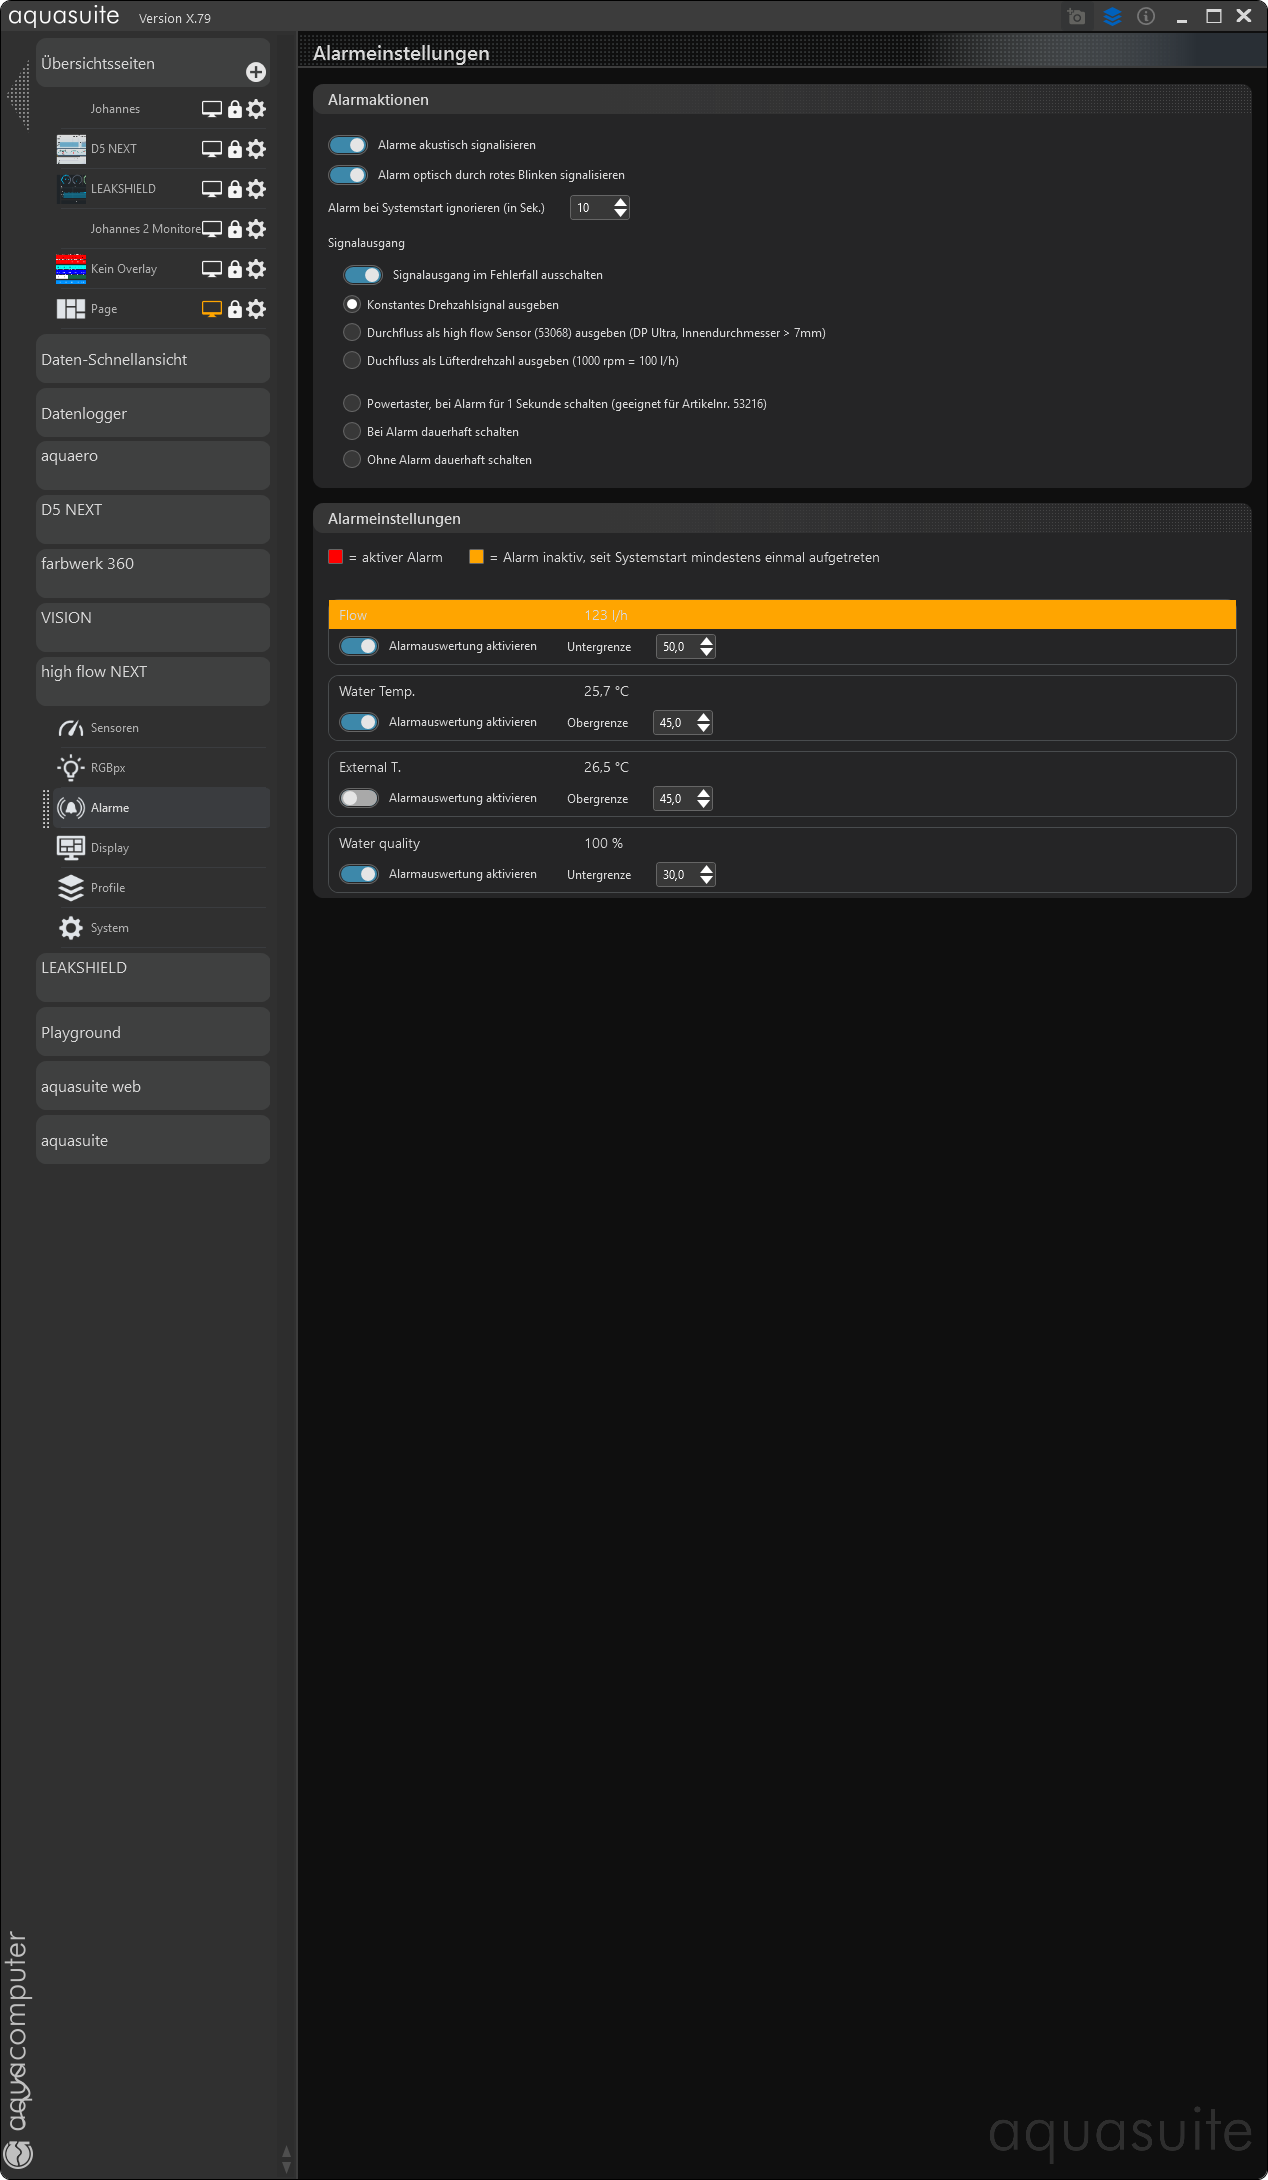Open the System gear icon
The width and height of the screenshot is (1268, 2180).
[x=71, y=928]
